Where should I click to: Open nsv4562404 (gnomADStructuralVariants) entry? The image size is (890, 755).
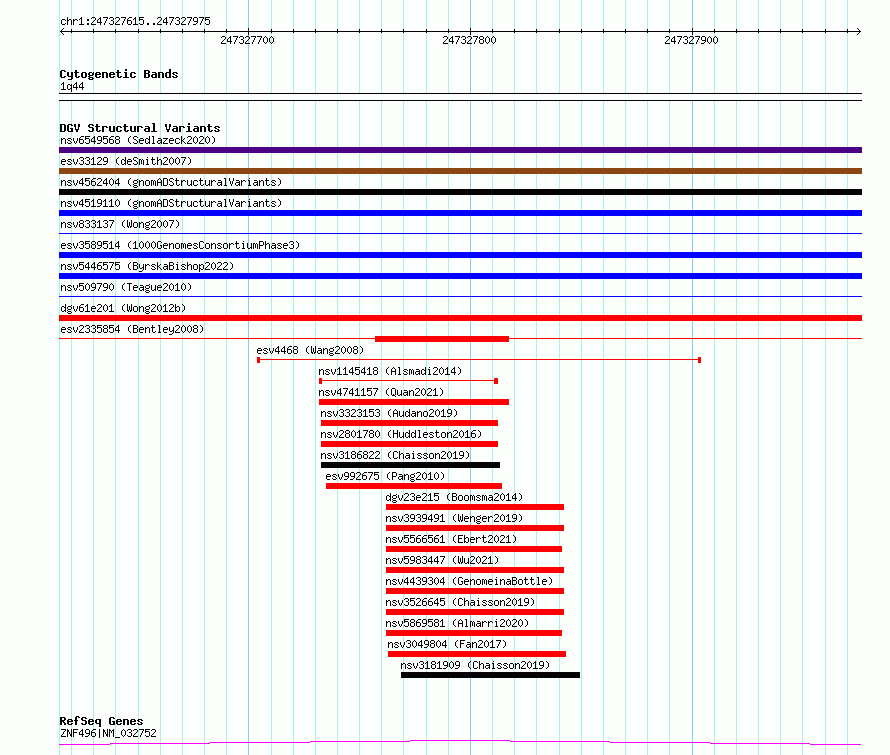(171, 182)
